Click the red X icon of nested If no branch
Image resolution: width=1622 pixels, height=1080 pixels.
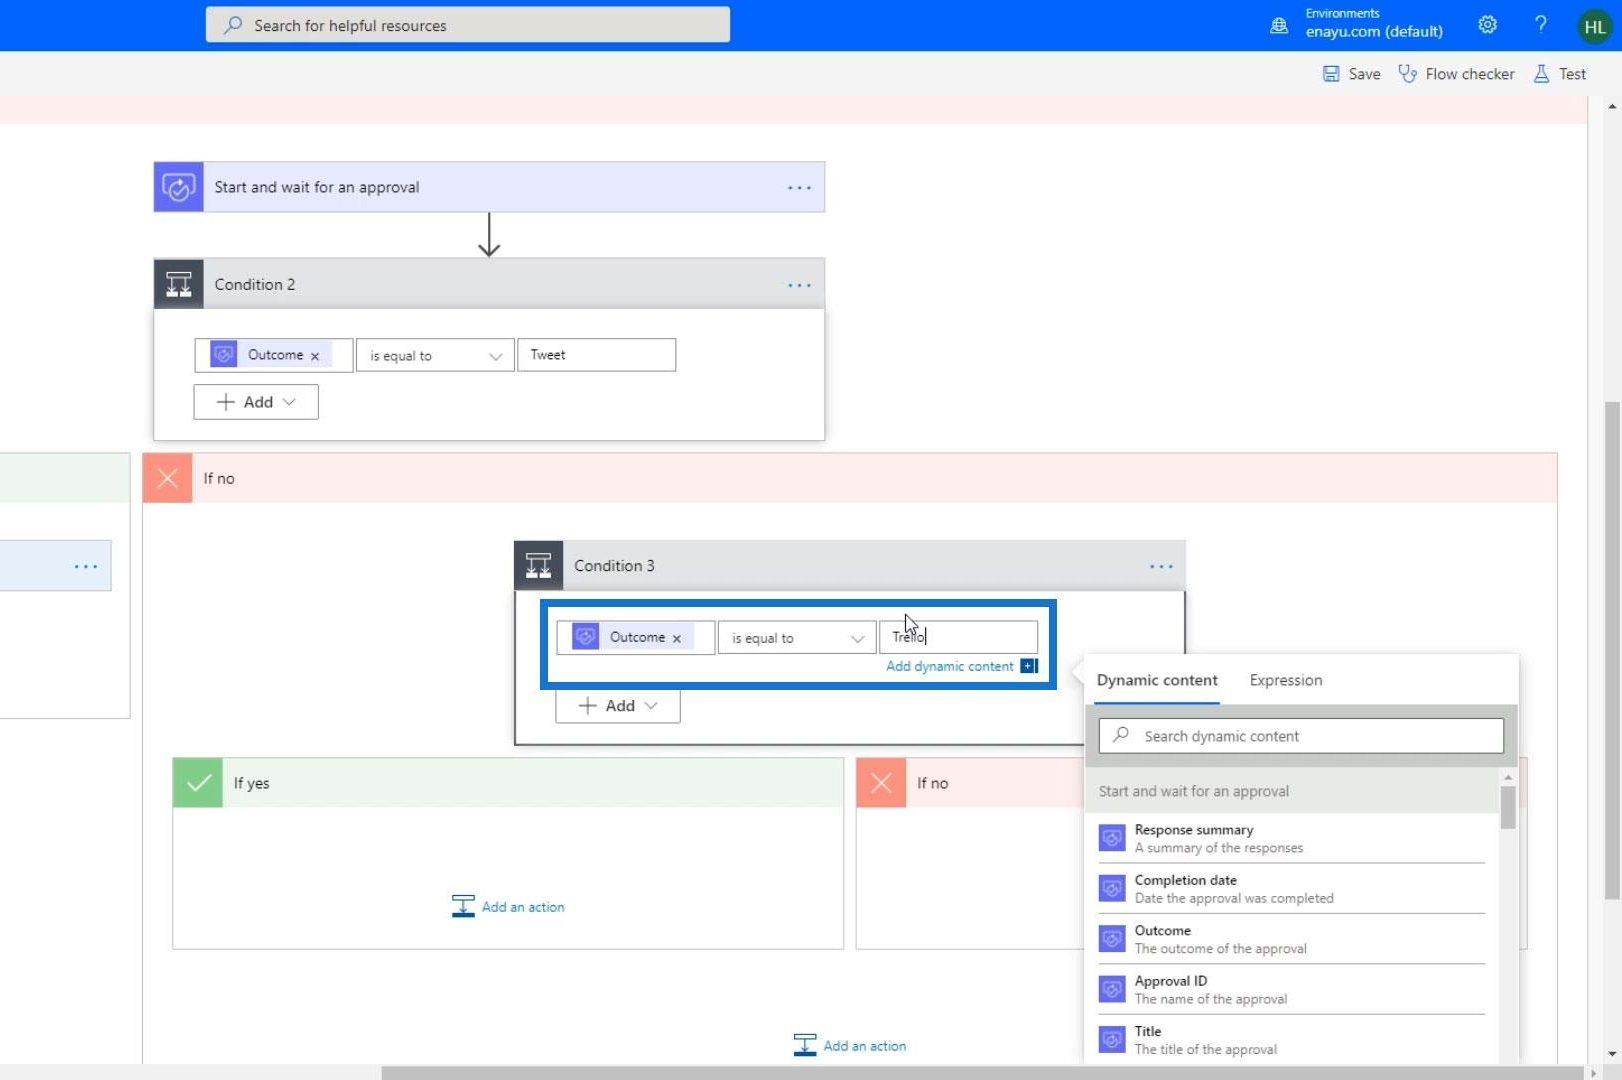pos(880,783)
